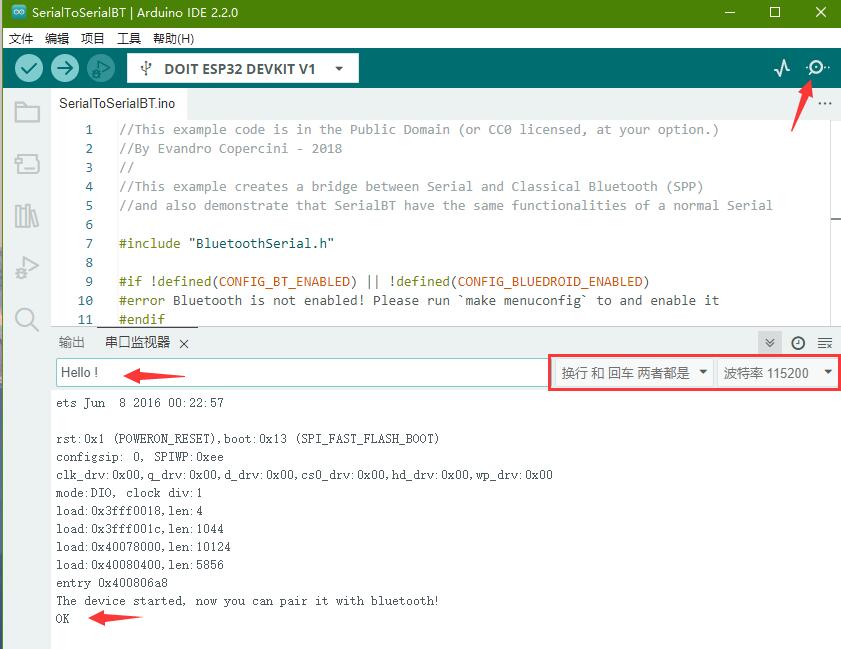Screen dimensions: 841x649
Task: Select the 串口监视器 tab
Action: click(x=137, y=342)
